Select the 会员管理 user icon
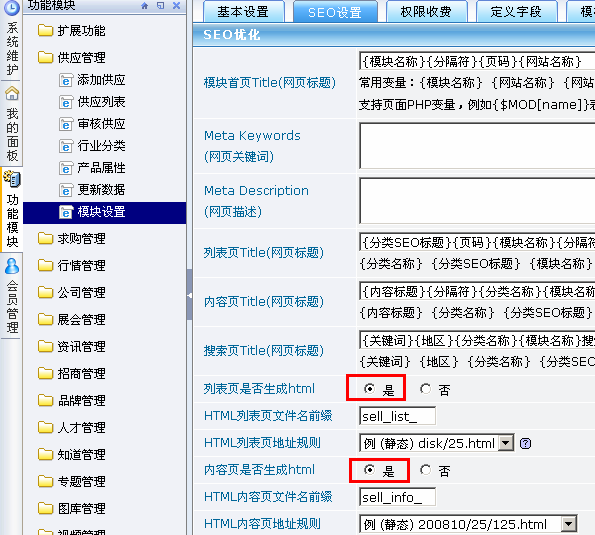The height and width of the screenshot is (535, 595). click(12, 266)
